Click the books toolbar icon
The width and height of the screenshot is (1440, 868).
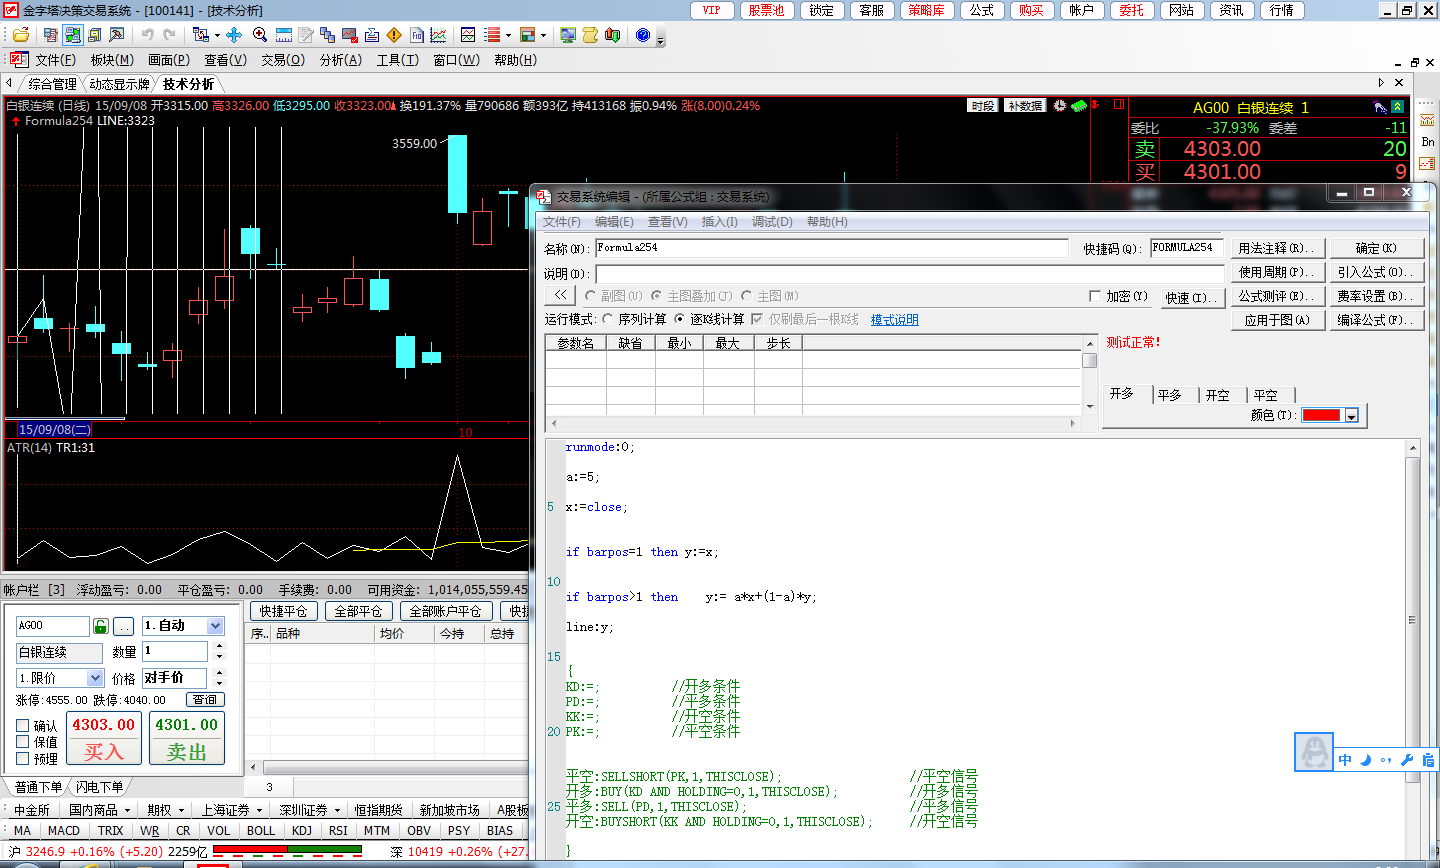click(612, 35)
